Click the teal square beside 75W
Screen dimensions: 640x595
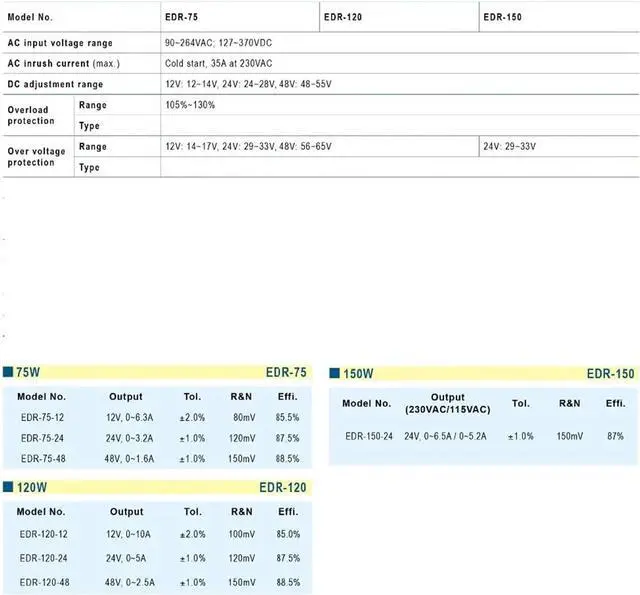tap(8, 372)
